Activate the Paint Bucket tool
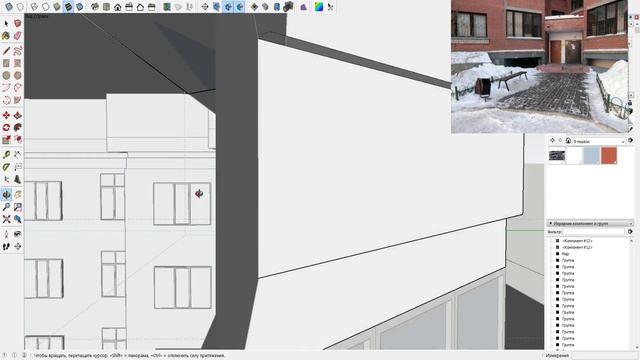The image size is (640, 360). (6, 36)
